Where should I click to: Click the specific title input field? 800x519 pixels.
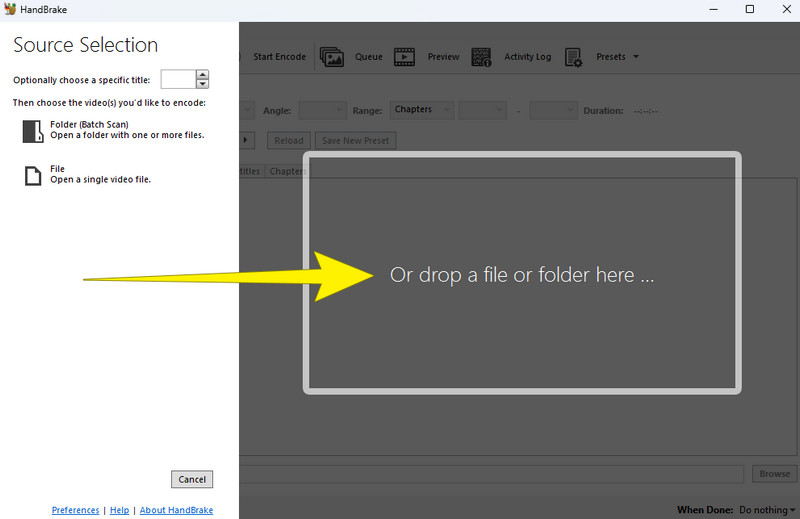(x=178, y=79)
